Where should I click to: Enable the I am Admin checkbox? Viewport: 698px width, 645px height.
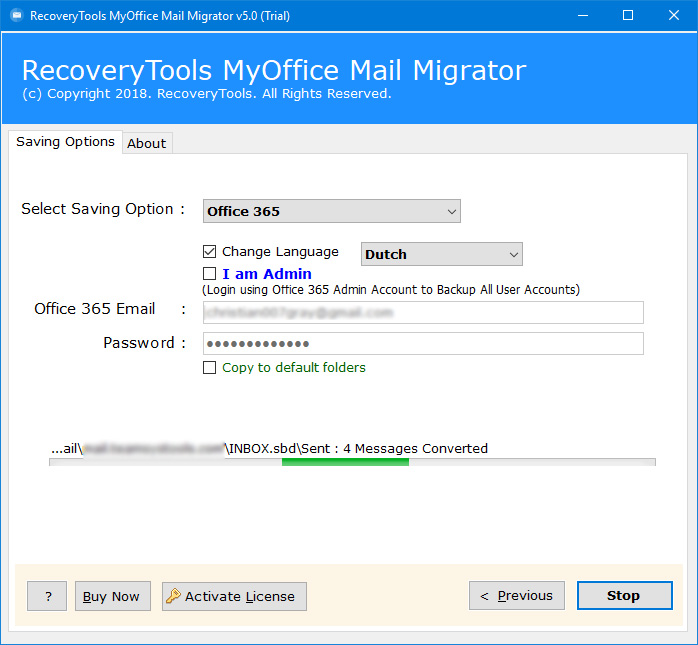(210, 273)
